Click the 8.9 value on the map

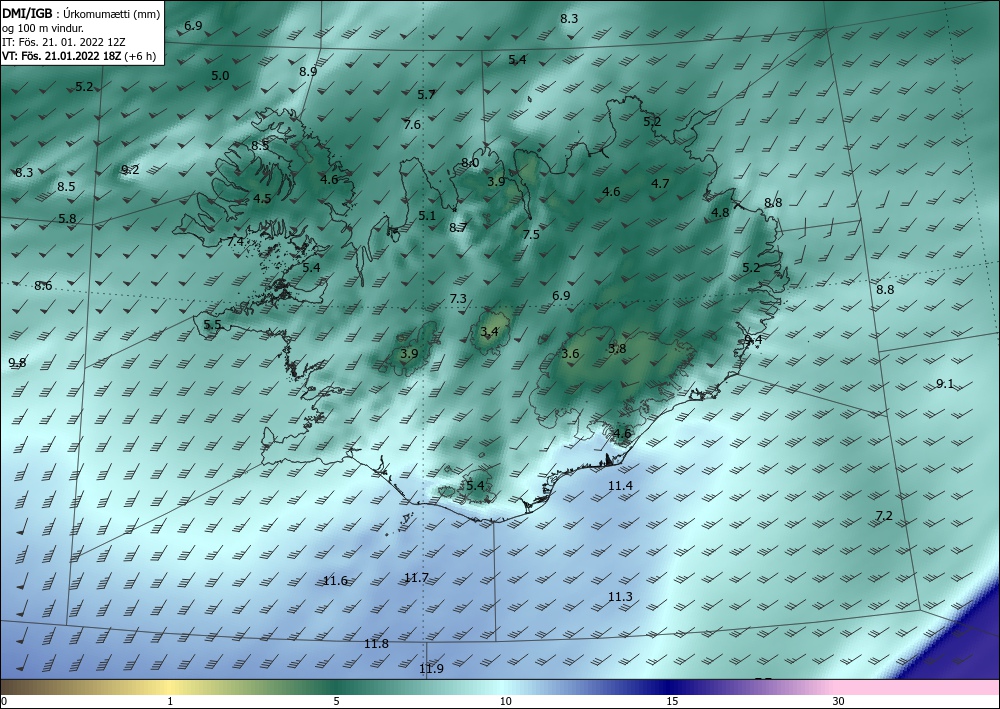(308, 71)
